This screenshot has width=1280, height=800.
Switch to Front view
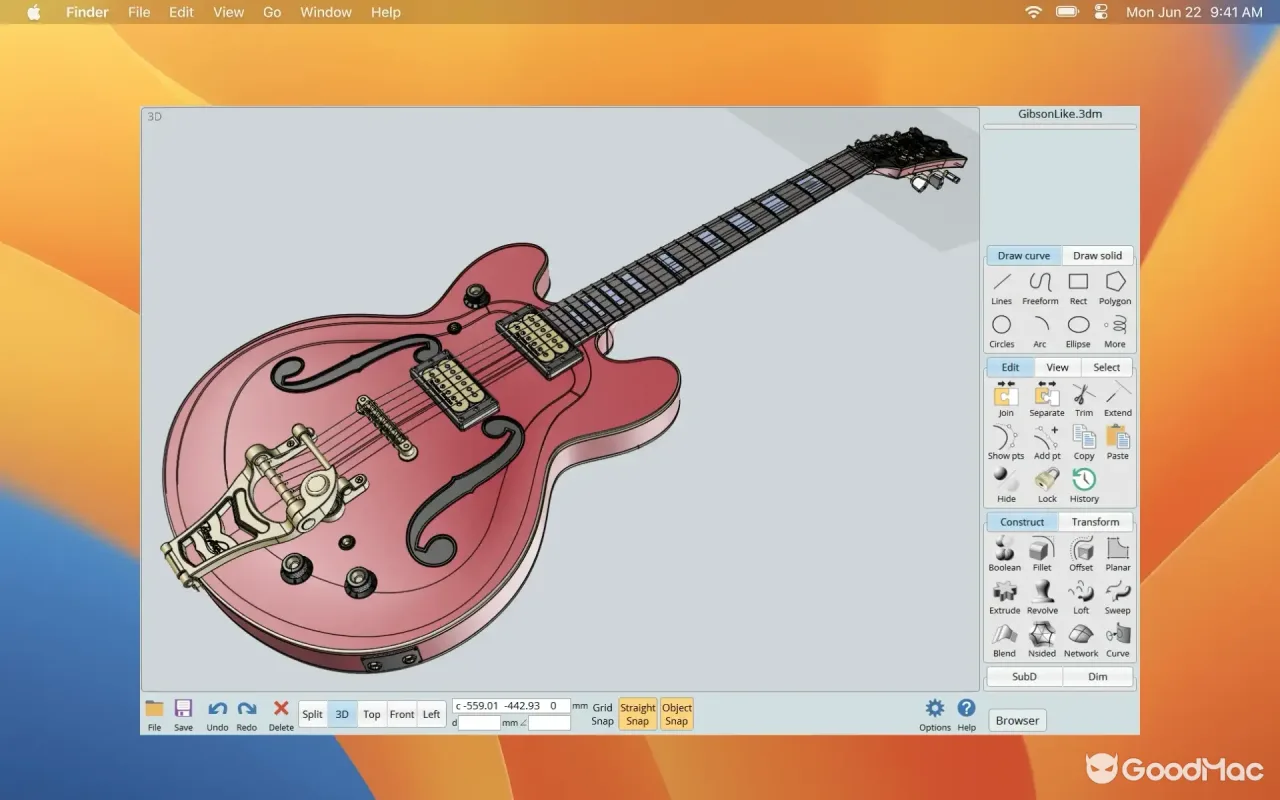pos(402,714)
